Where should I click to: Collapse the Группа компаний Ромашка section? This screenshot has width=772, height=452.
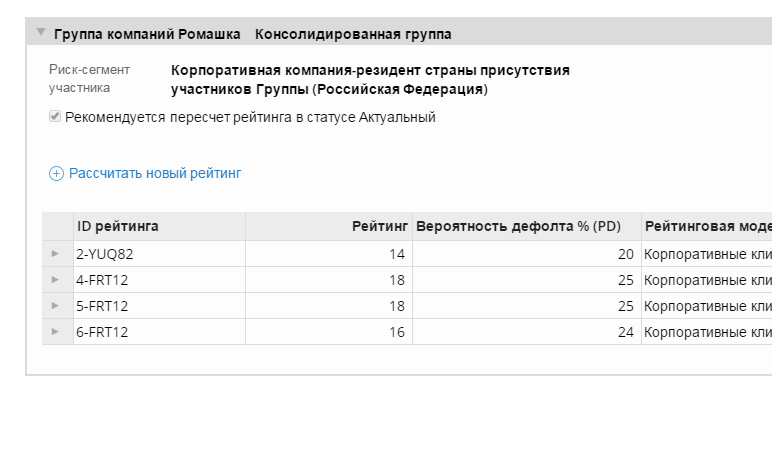pyautogui.click(x=41, y=32)
